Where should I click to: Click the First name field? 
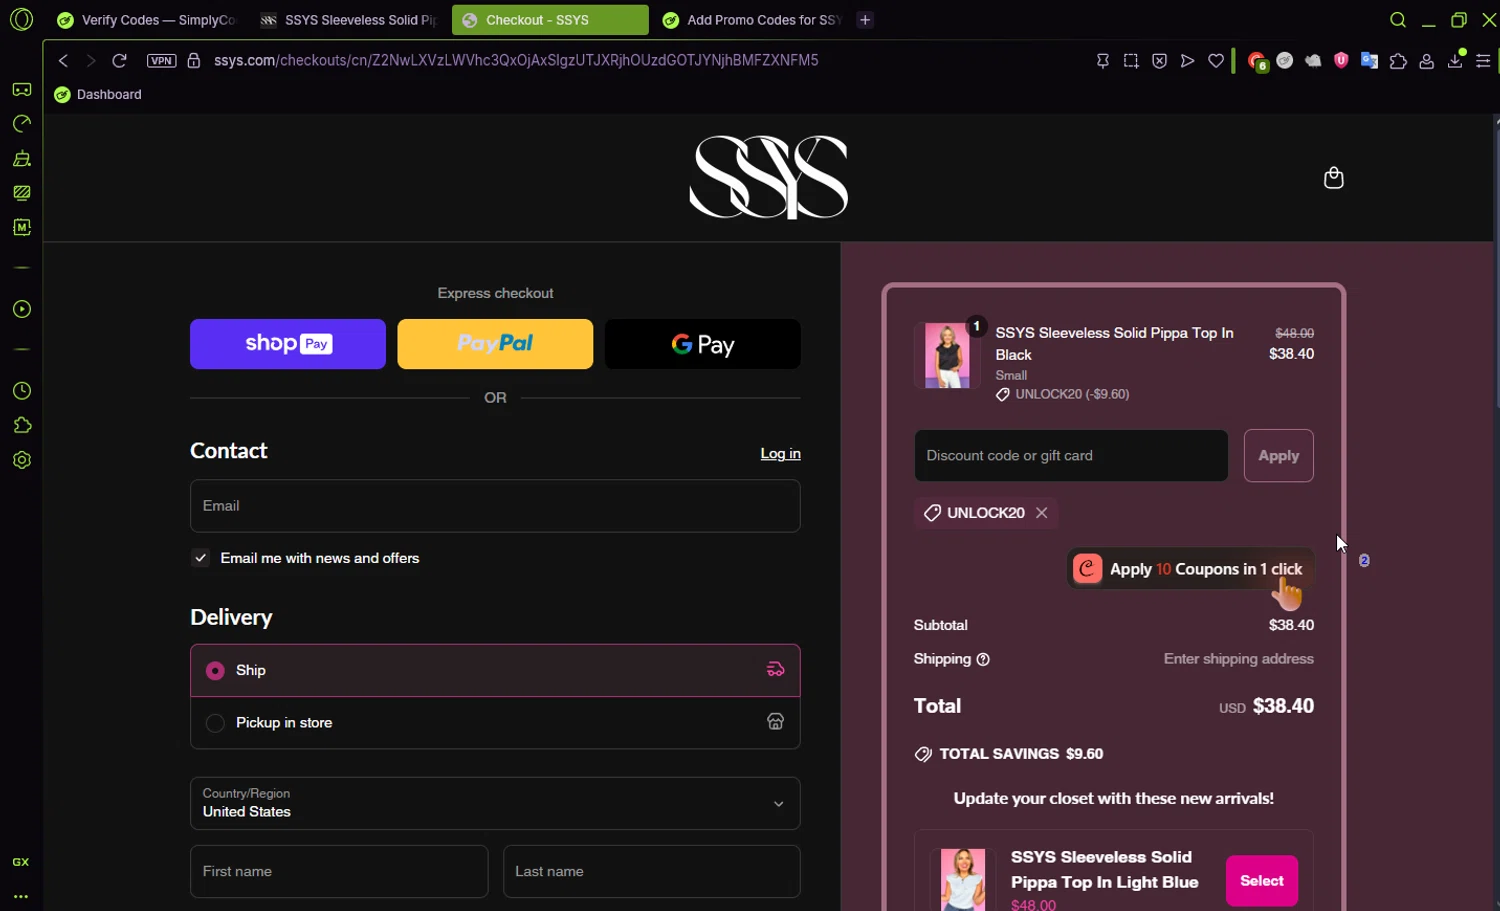coord(339,872)
